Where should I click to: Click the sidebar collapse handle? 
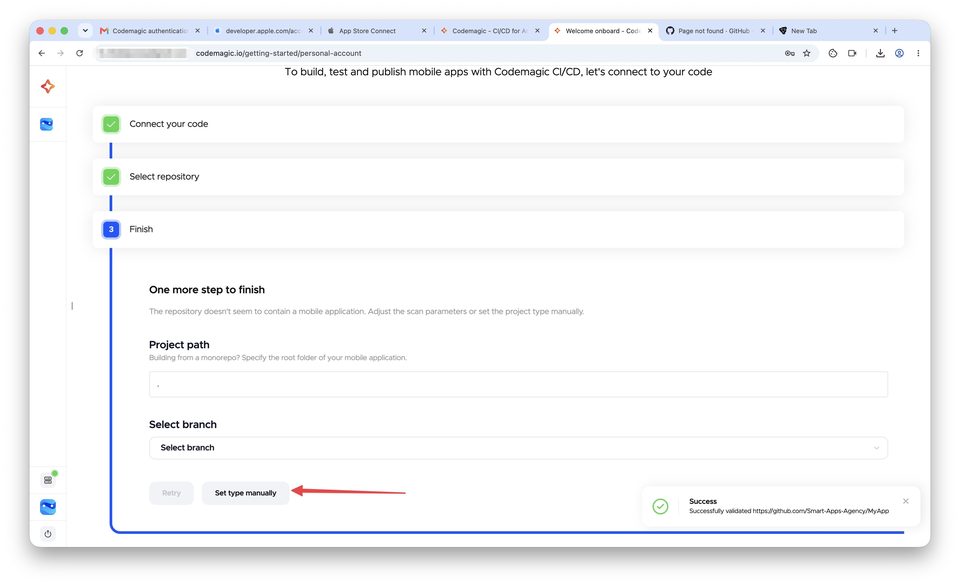pyautogui.click(x=72, y=306)
